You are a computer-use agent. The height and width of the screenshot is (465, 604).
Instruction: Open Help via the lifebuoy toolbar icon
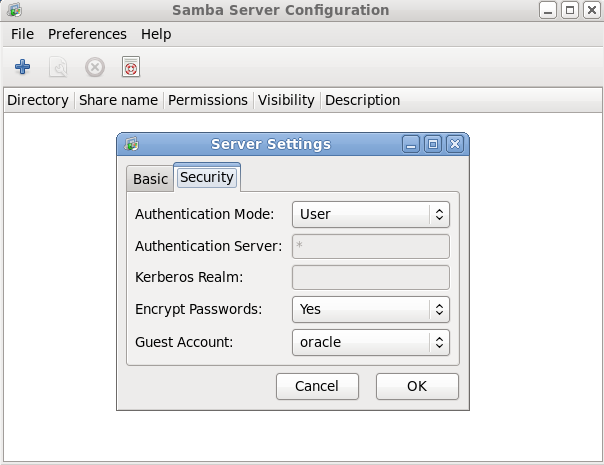130,67
